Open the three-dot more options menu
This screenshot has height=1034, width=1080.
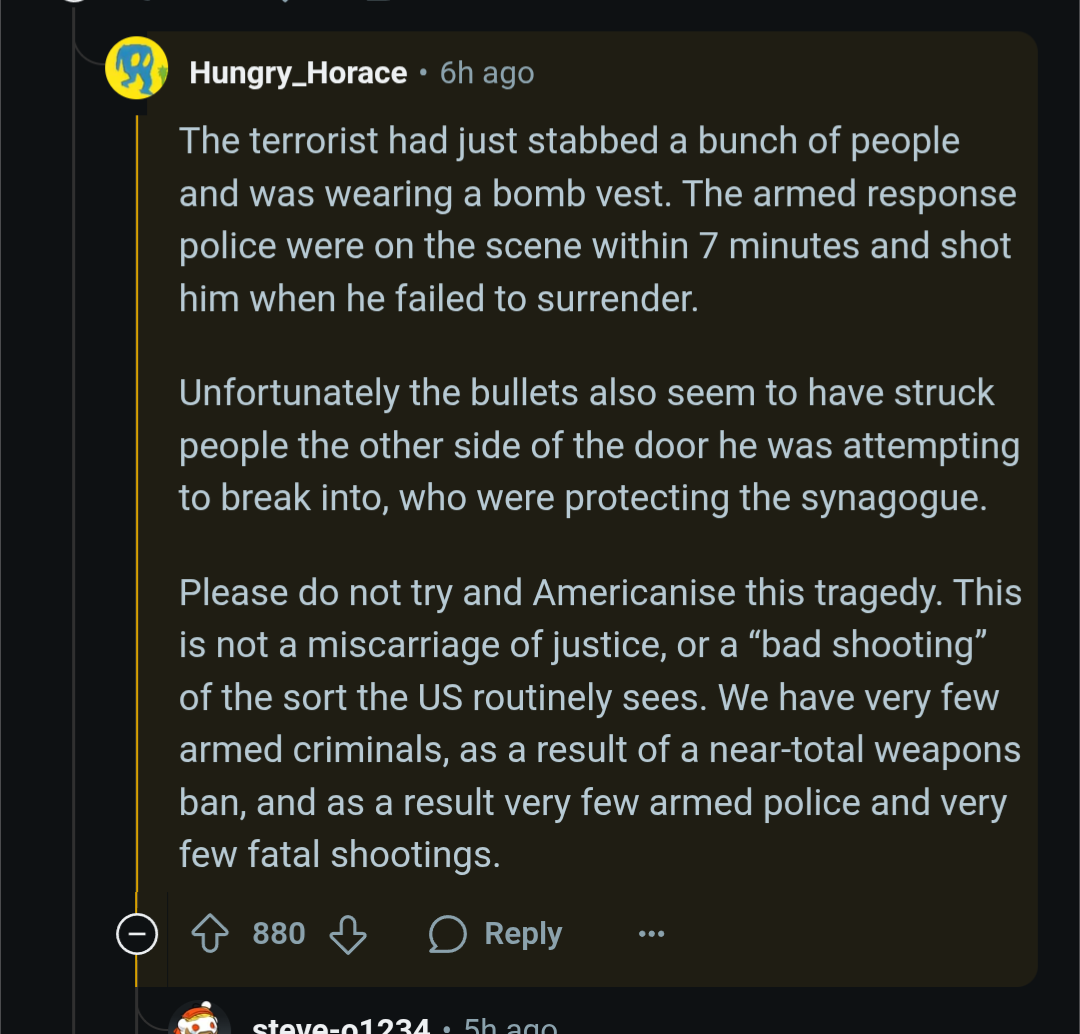(x=651, y=934)
